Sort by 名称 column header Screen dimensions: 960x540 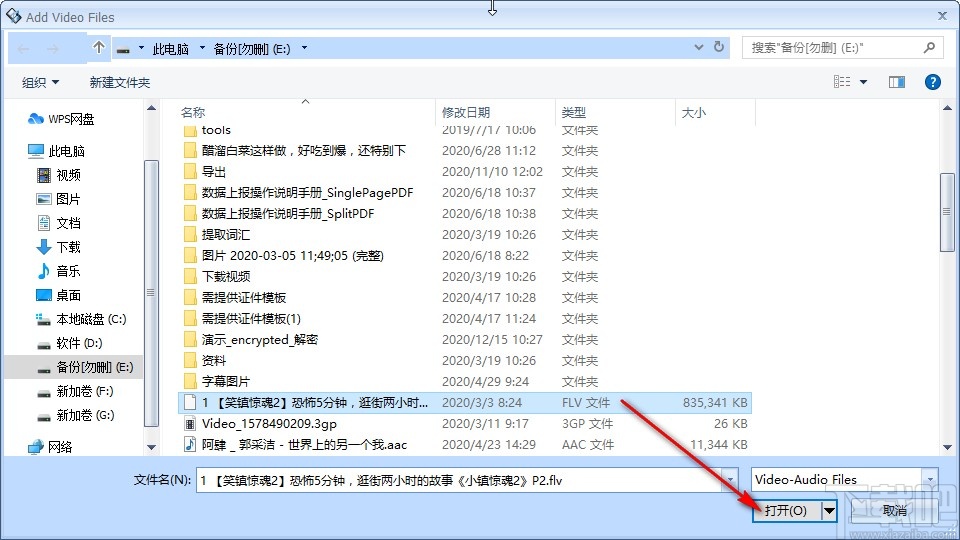click(193, 113)
